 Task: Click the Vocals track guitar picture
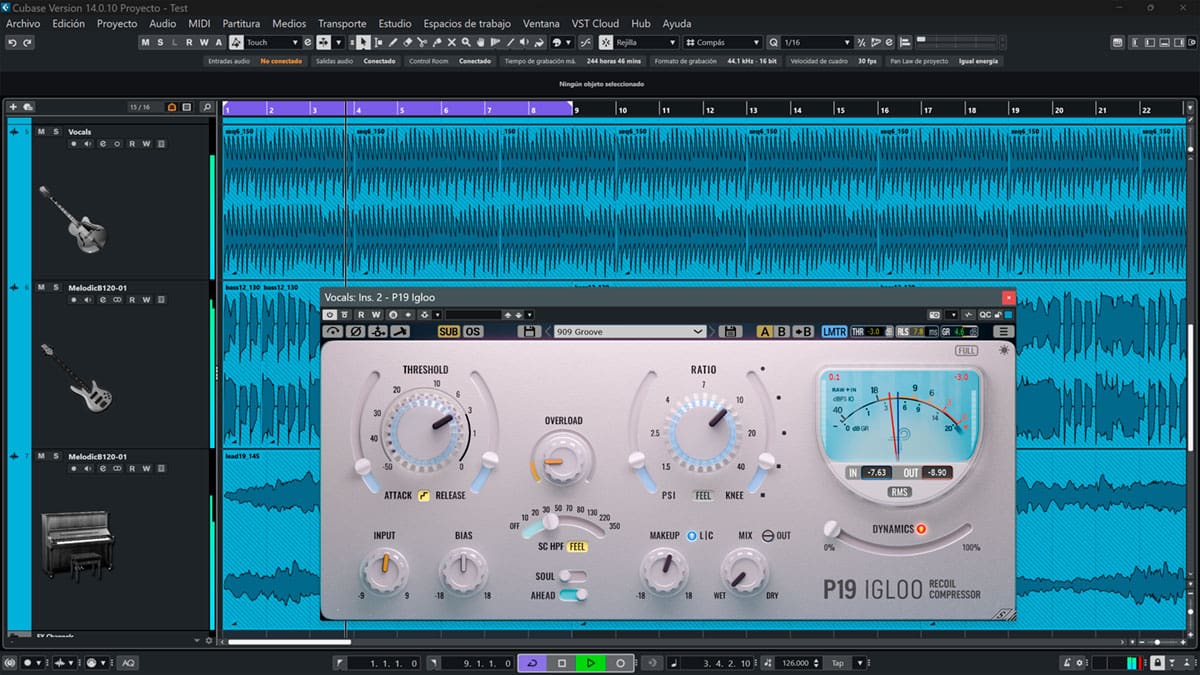tap(72, 218)
